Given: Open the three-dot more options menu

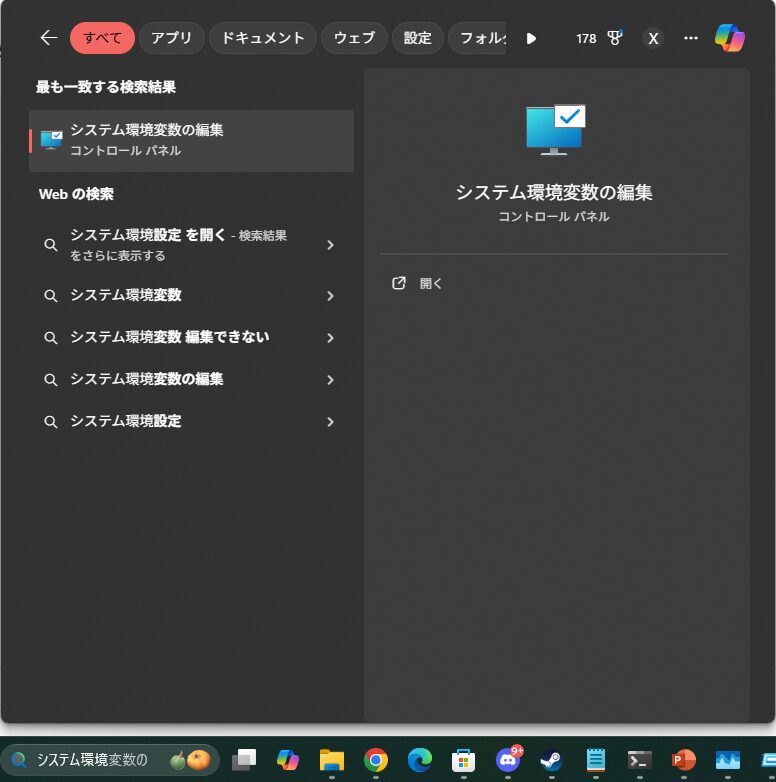Looking at the screenshot, I should (691, 38).
